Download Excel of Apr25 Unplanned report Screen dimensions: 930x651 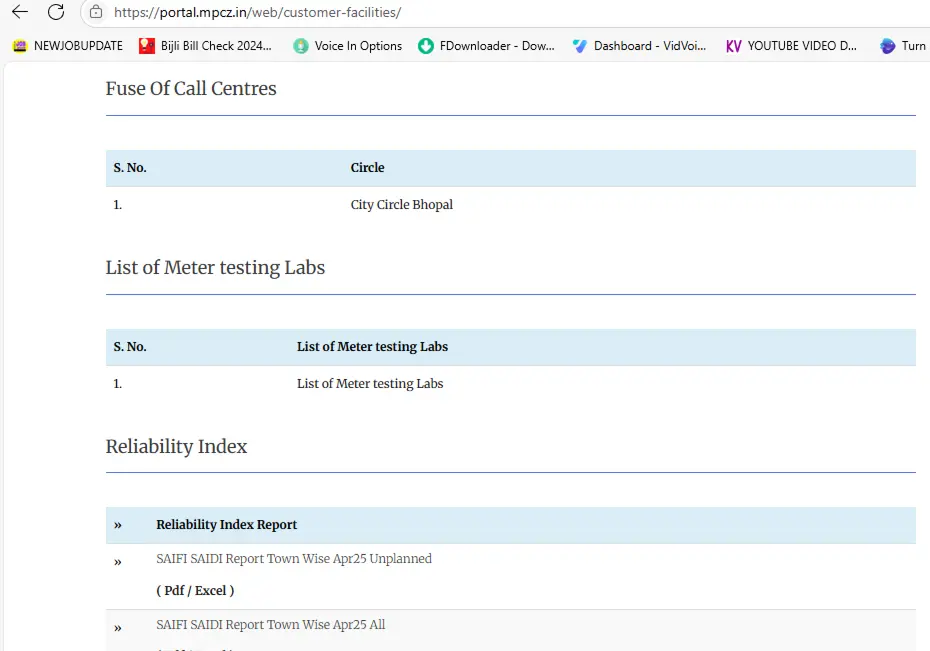pyautogui.click(x=211, y=591)
